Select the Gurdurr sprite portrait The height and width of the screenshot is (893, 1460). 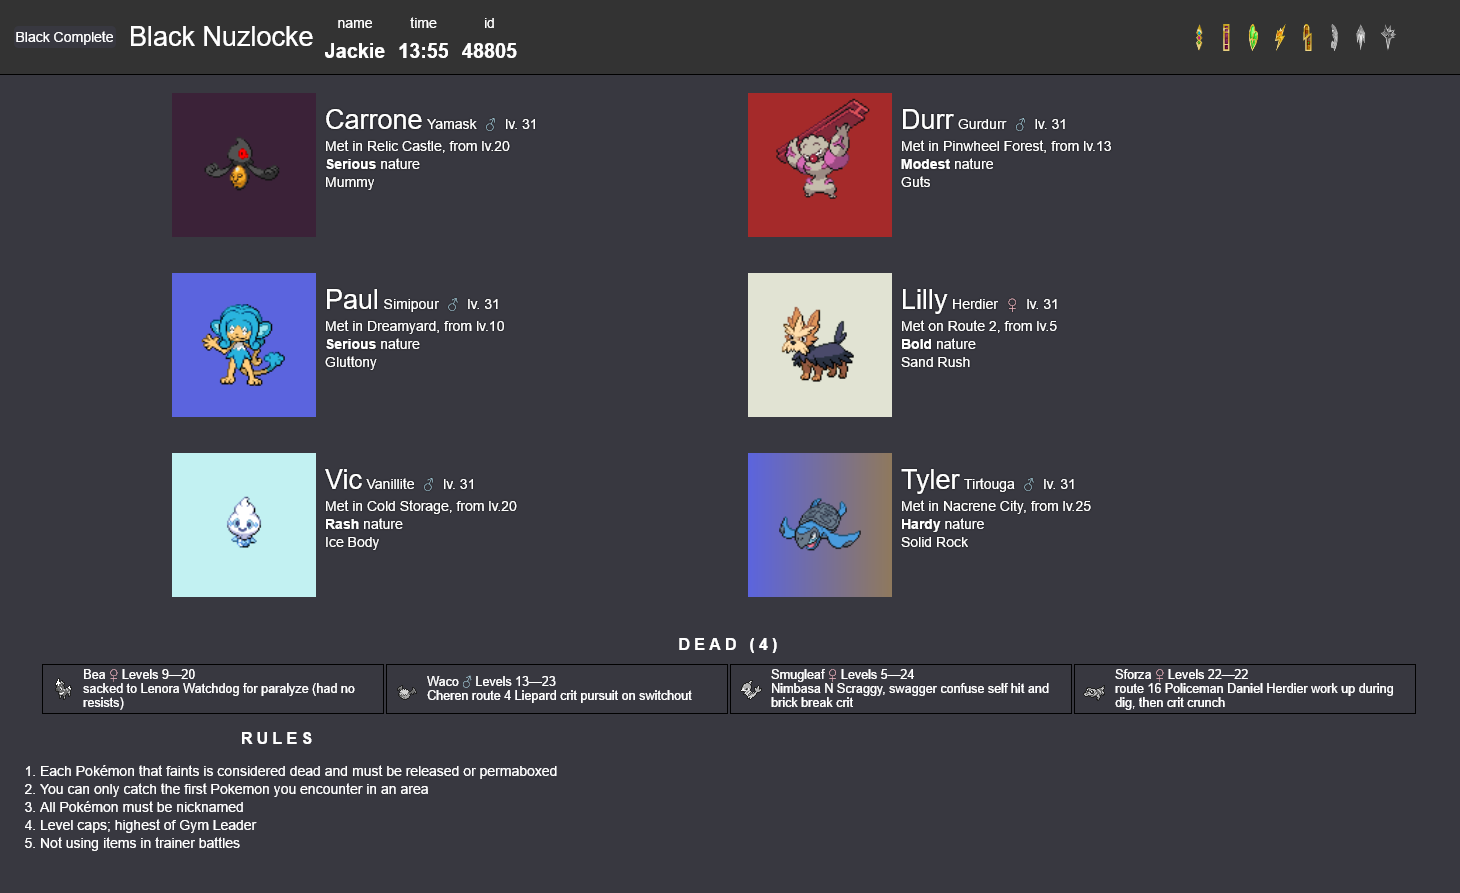[x=820, y=165]
